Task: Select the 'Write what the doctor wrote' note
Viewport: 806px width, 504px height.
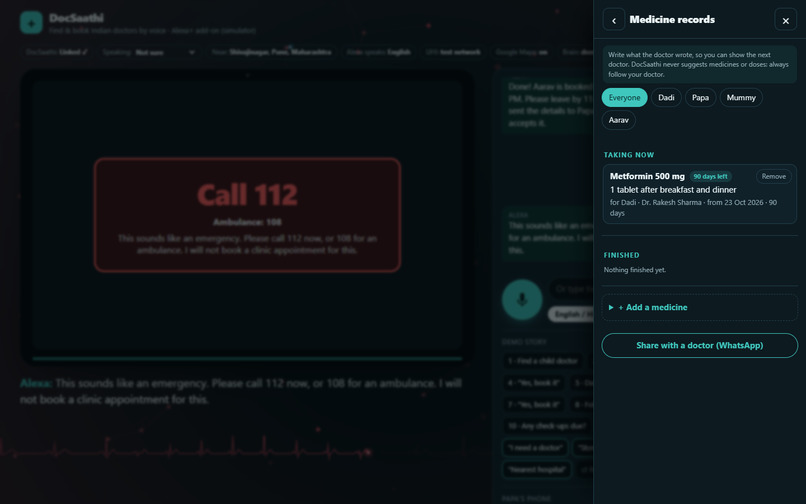Action: (x=700, y=64)
